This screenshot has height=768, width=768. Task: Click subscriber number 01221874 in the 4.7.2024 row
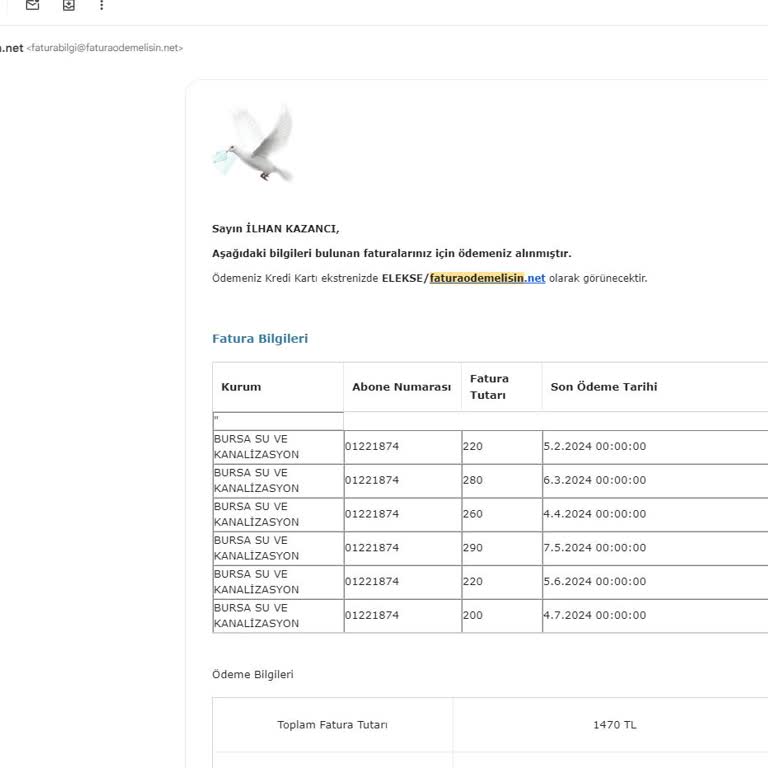(x=372, y=615)
